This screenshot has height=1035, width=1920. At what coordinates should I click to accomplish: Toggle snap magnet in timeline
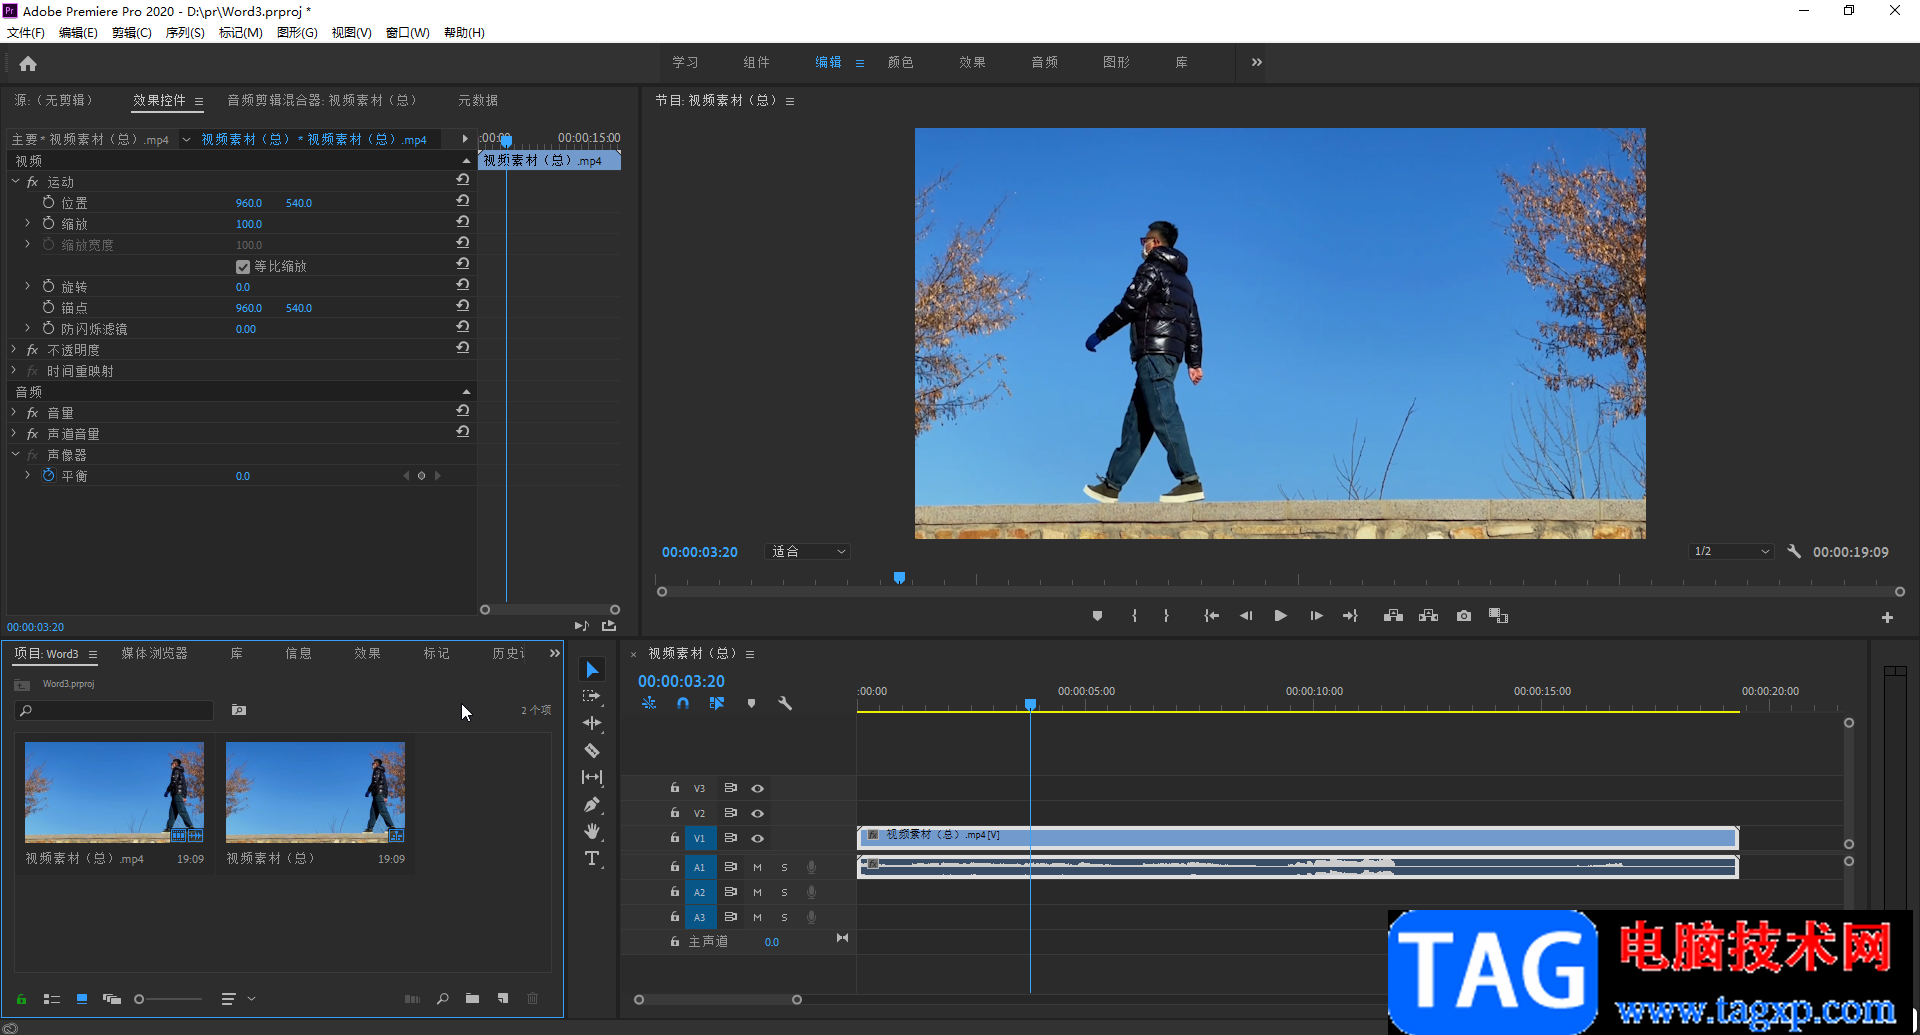683,703
